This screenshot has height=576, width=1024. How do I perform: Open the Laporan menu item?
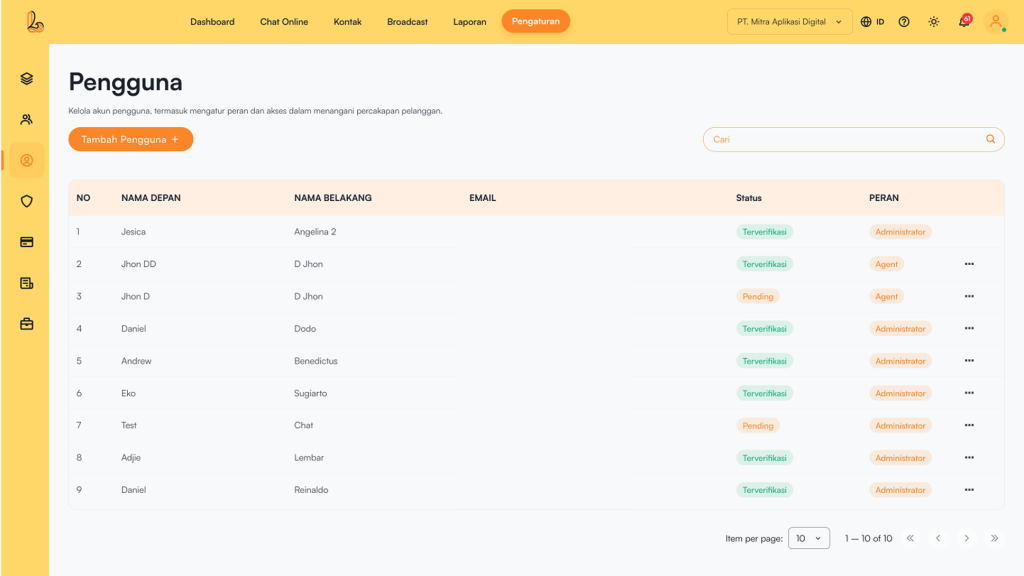469,22
